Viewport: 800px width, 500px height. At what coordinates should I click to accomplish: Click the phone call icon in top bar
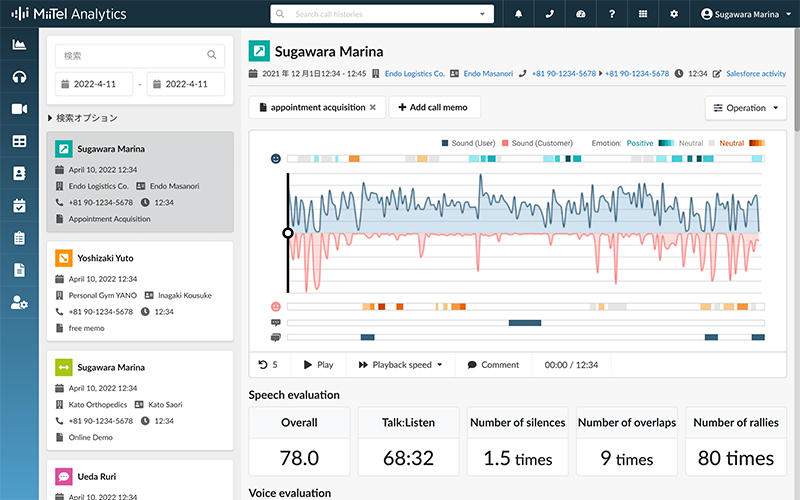[x=549, y=14]
